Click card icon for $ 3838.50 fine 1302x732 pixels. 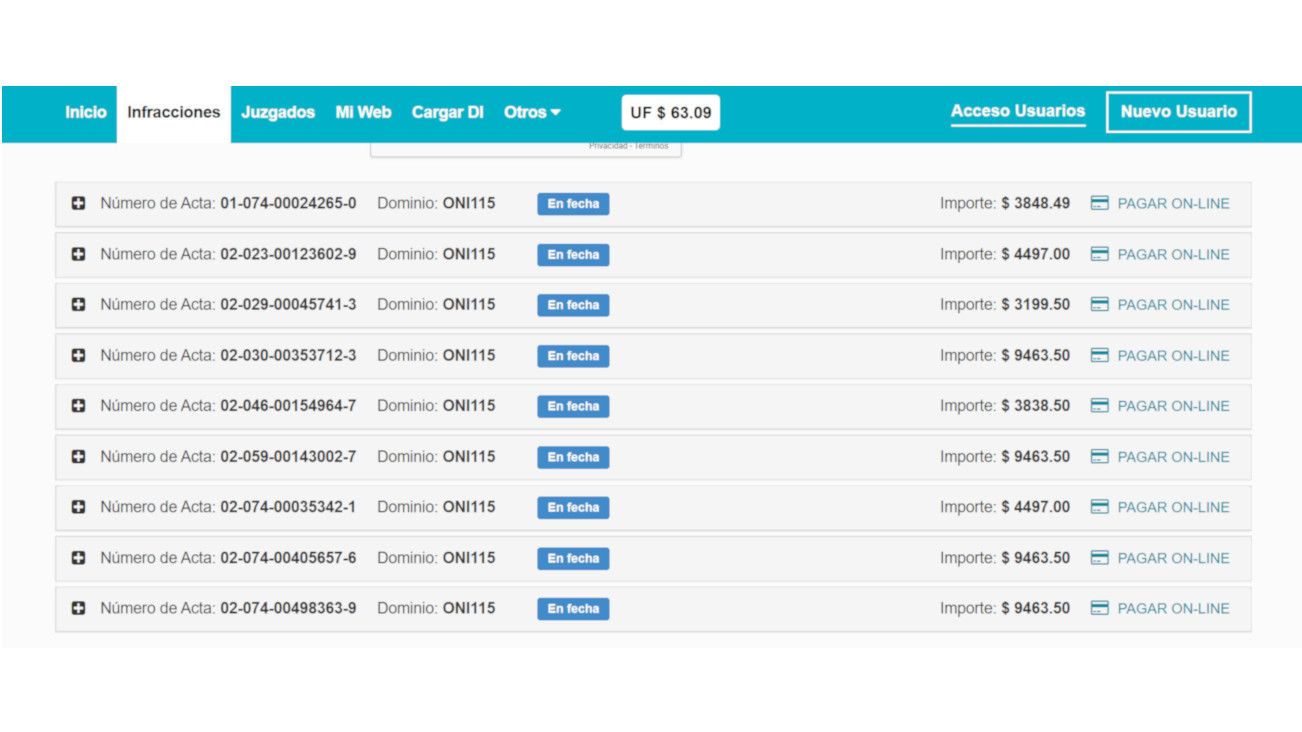pos(1099,405)
